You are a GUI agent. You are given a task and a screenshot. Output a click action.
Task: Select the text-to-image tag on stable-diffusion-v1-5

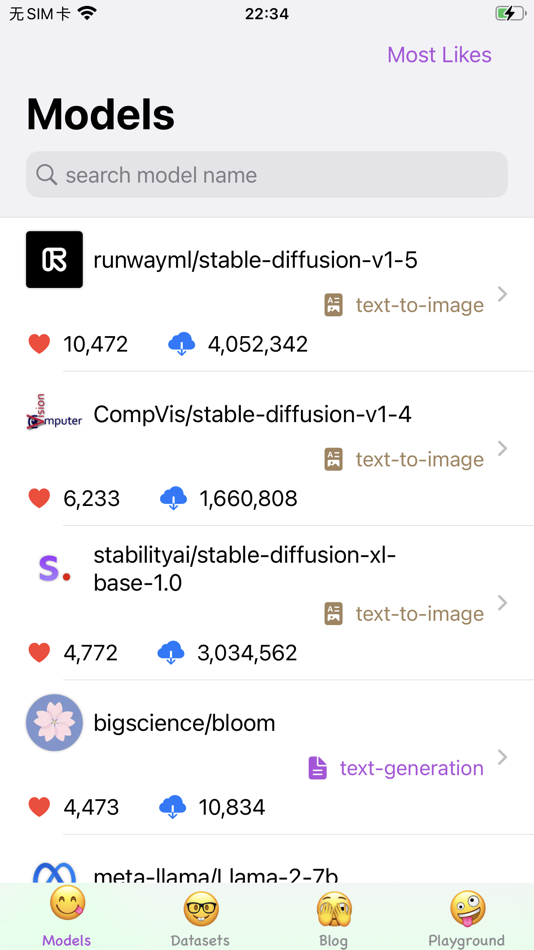pyautogui.click(x=419, y=305)
